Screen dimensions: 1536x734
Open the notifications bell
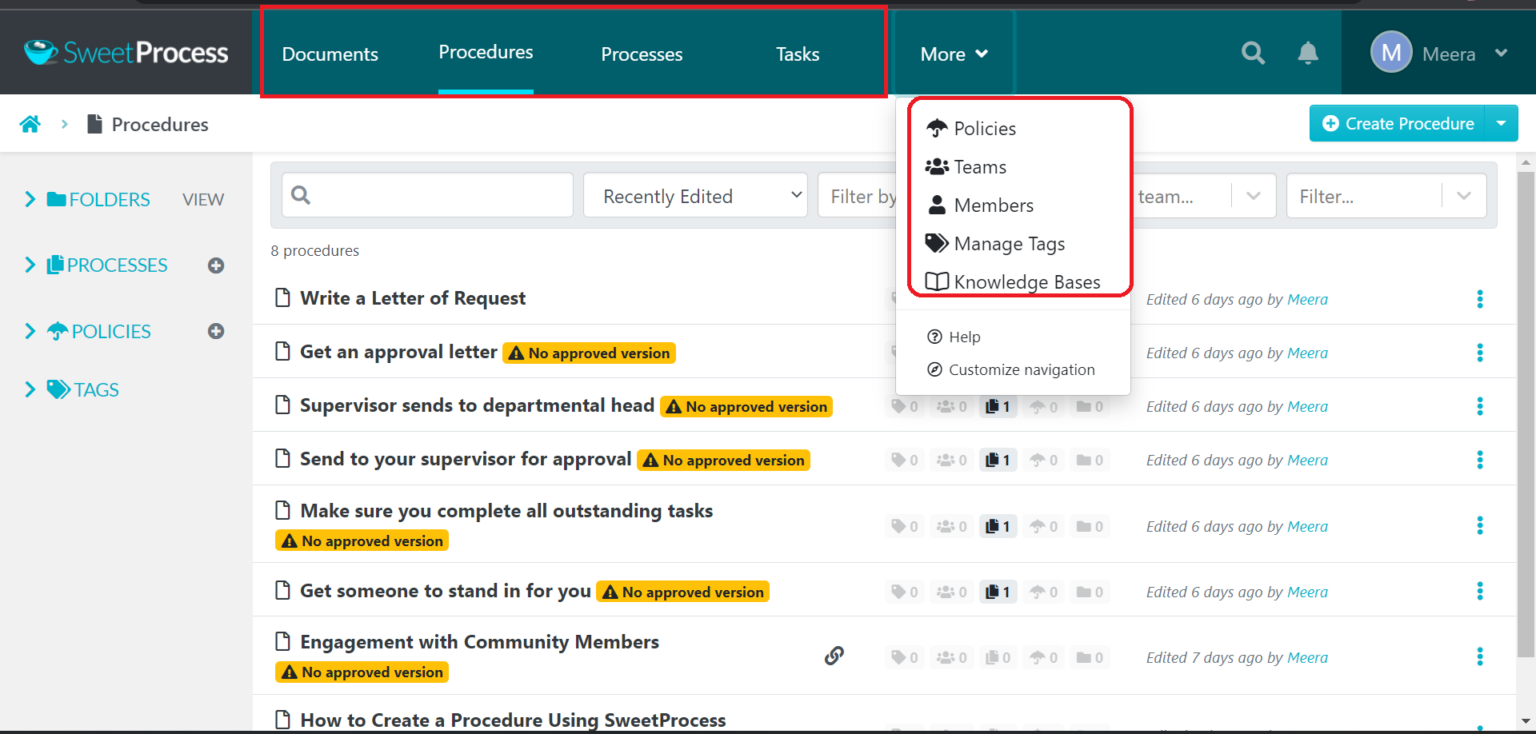click(1308, 53)
